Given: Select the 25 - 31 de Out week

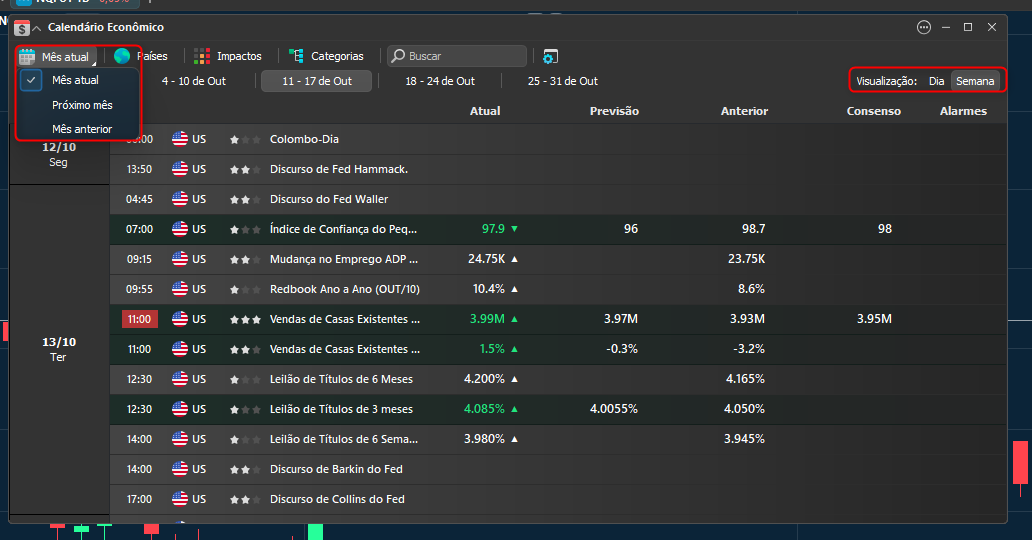Looking at the screenshot, I should [x=563, y=81].
